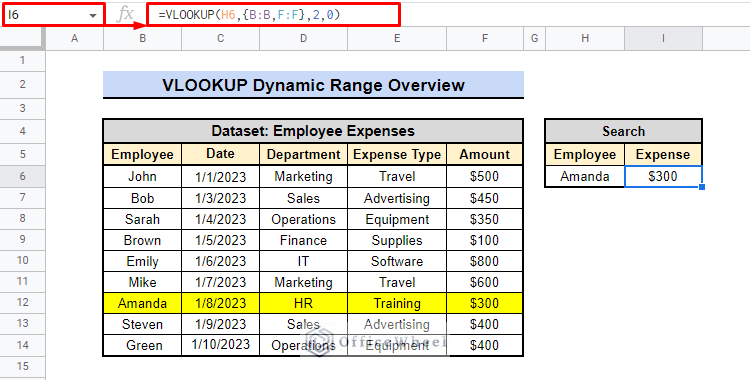Select row 12 header

22,302
